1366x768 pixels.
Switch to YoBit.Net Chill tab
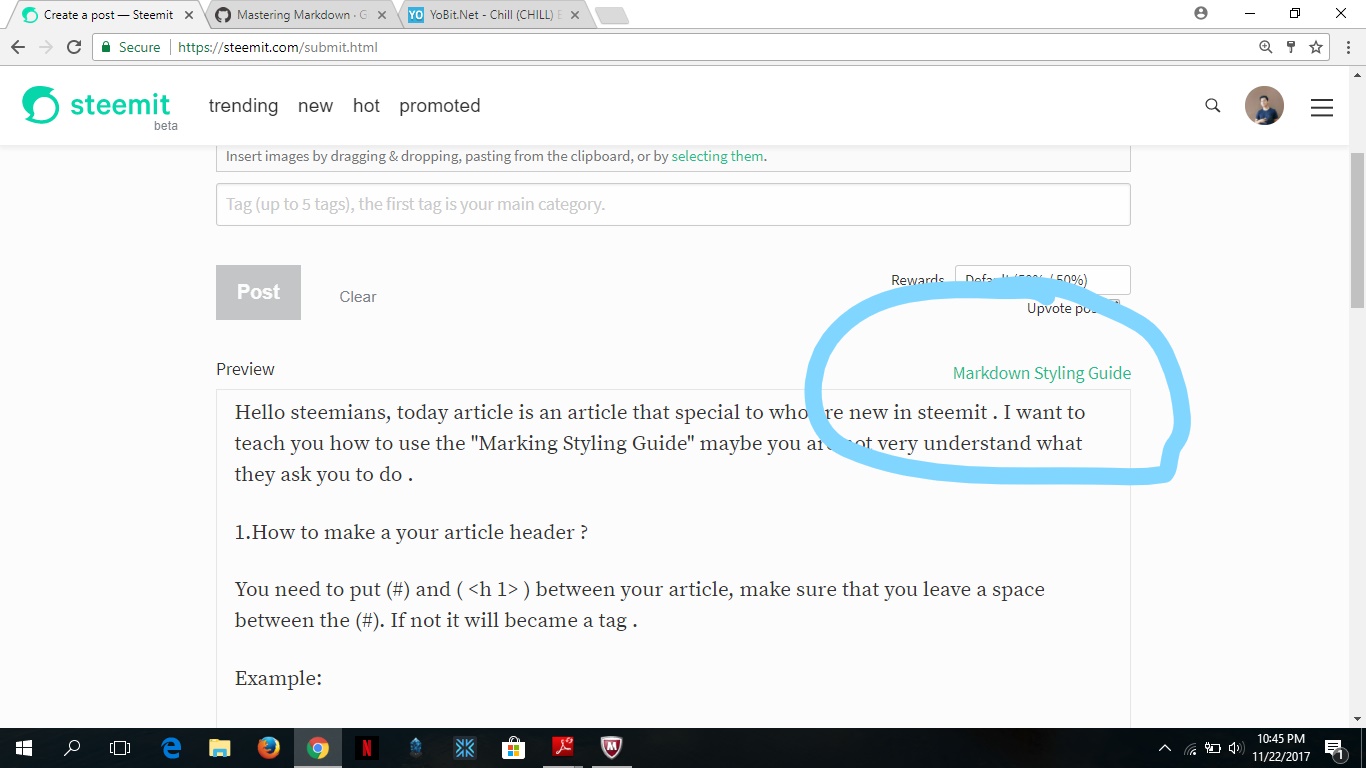[x=496, y=15]
